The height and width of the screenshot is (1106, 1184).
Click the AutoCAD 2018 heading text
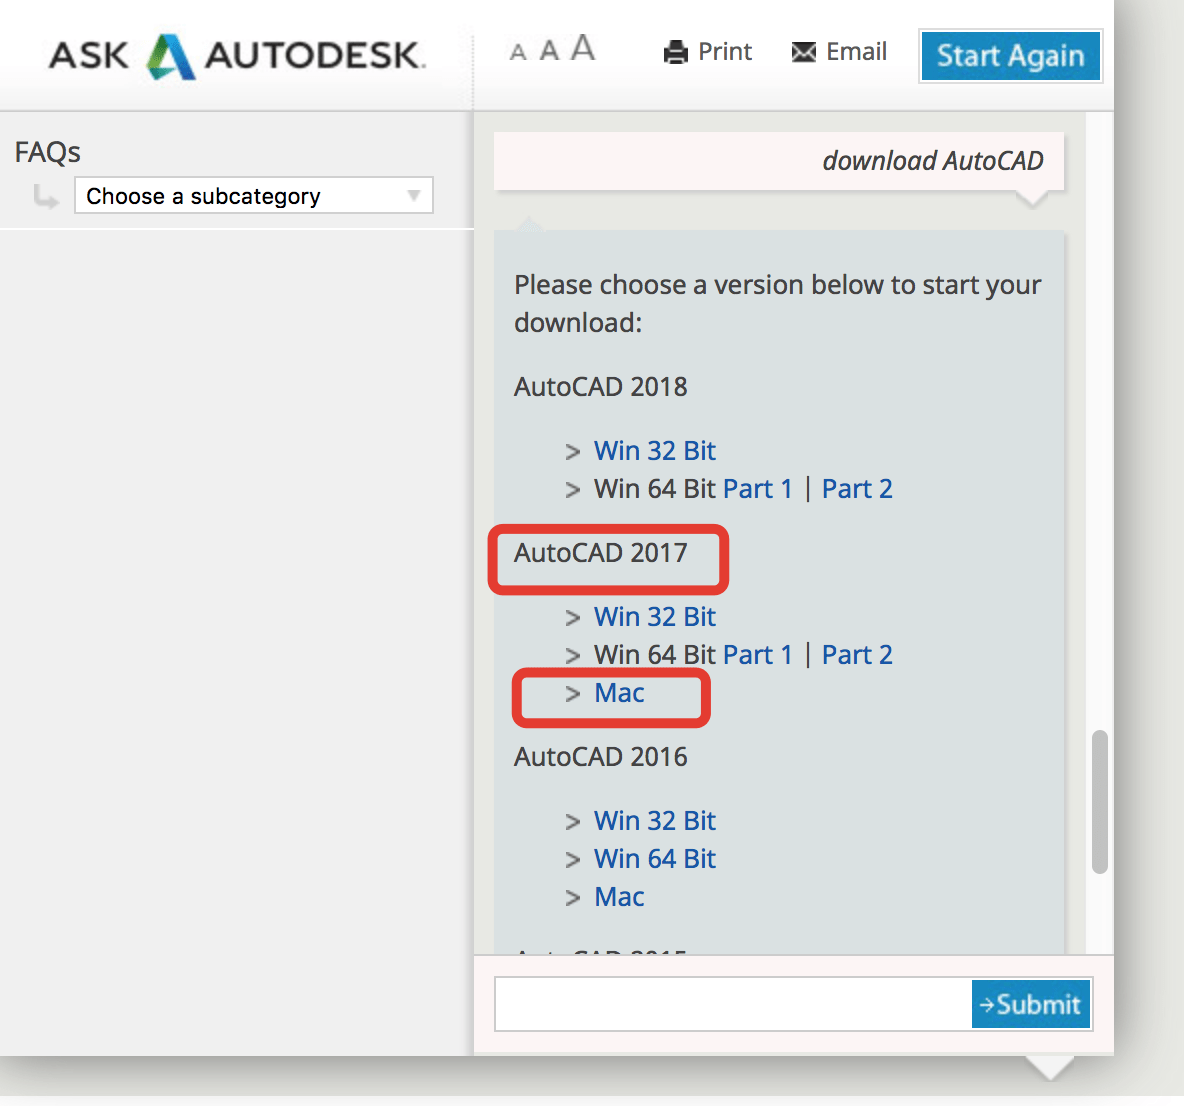(x=601, y=387)
